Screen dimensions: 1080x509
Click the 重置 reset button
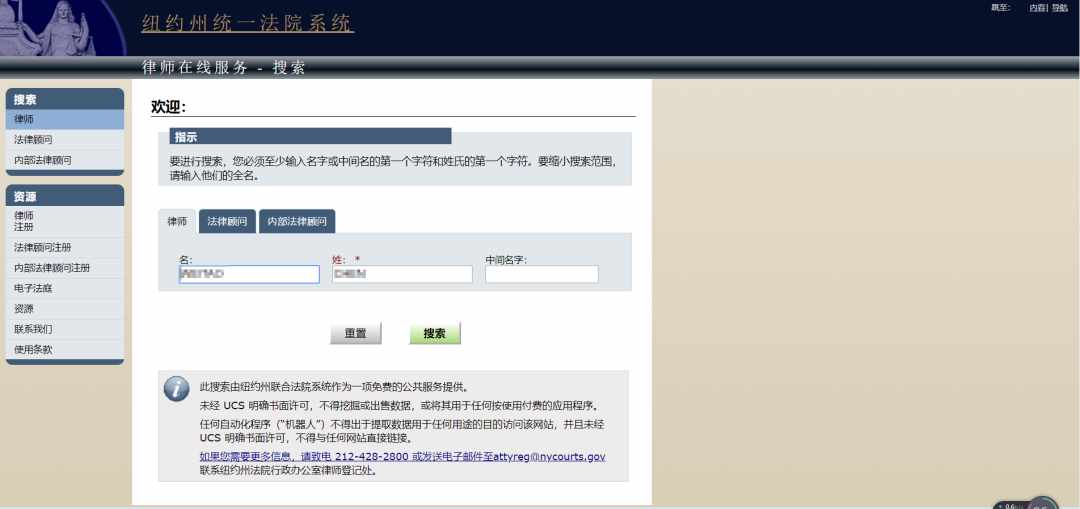tap(355, 333)
